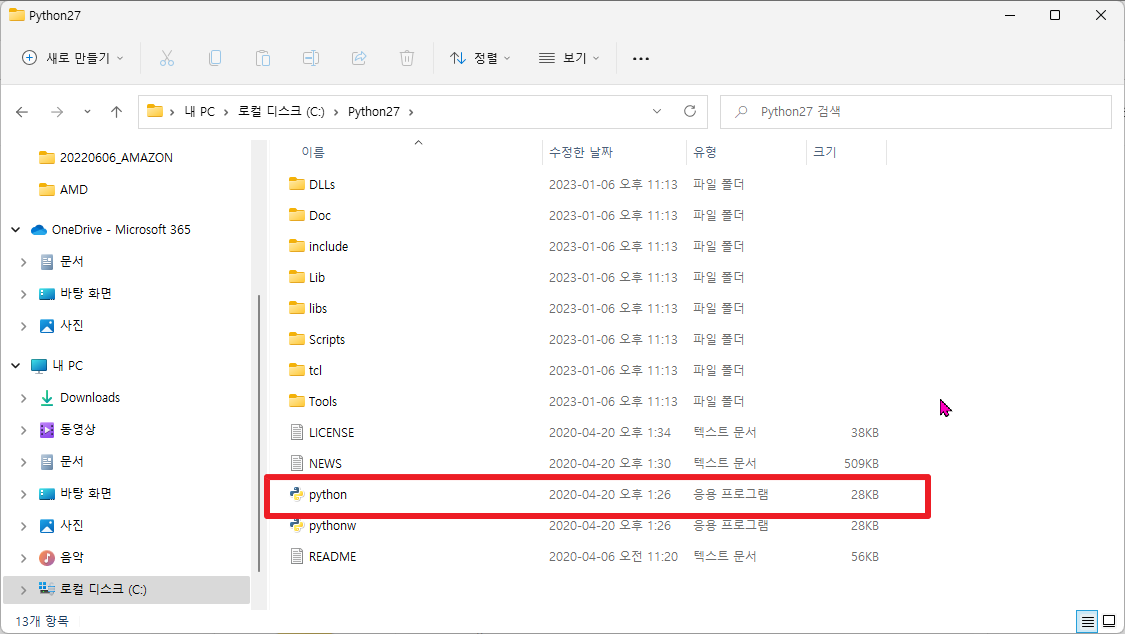This screenshot has height=634, width=1125.
Task: Select the LICENSE text document icon
Action: [296, 432]
